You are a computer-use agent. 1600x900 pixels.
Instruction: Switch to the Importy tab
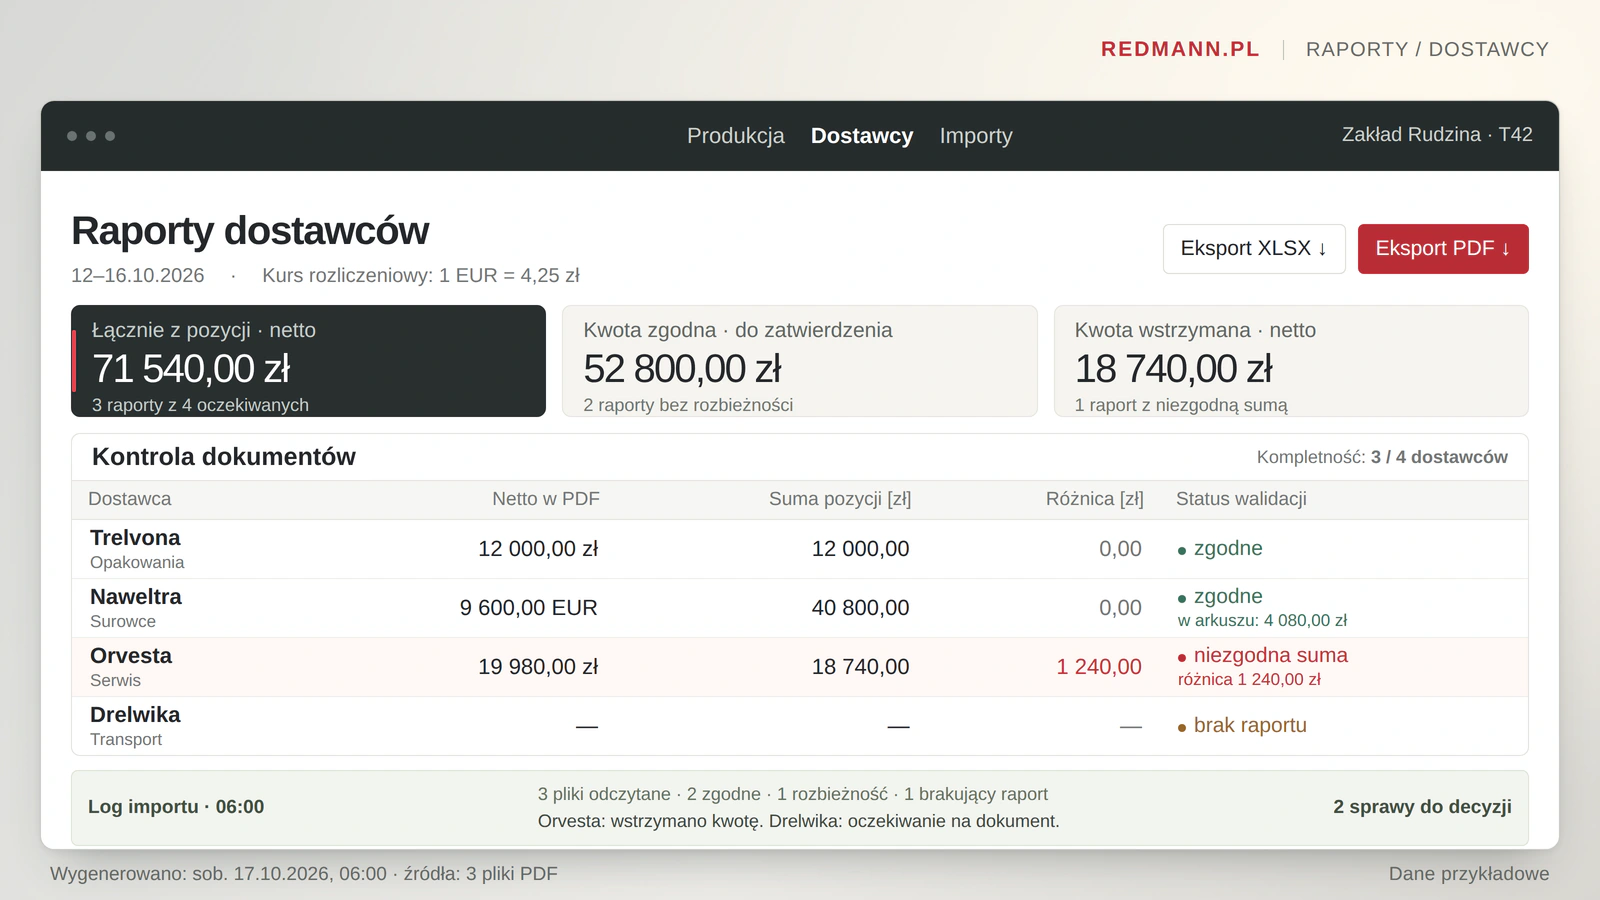(x=976, y=136)
